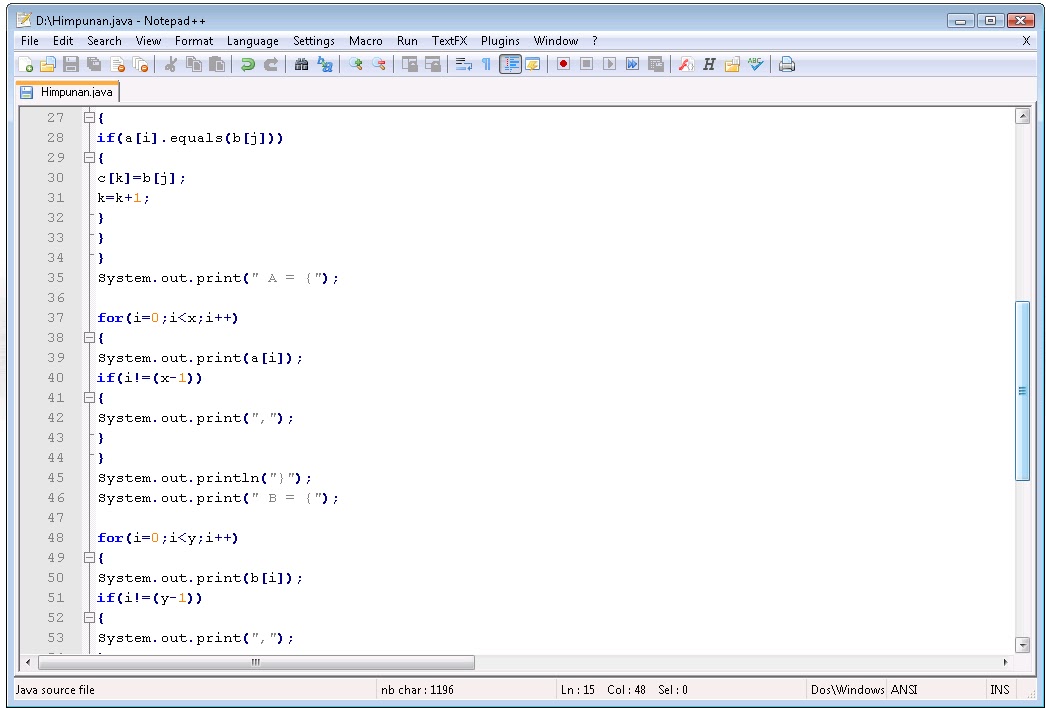Click the Save file diskette icon
This screenshot has width=1046, height=708.
point(71,64)
